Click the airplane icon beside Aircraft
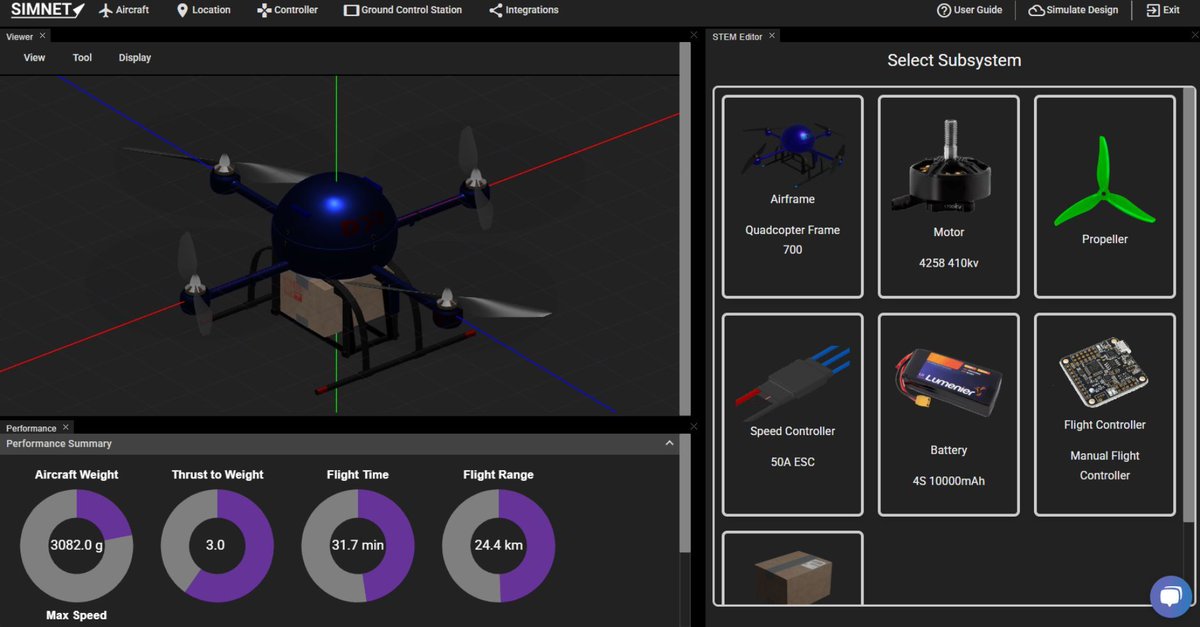The width and height of the screenshot is (1200, 627). pos(106,10)
